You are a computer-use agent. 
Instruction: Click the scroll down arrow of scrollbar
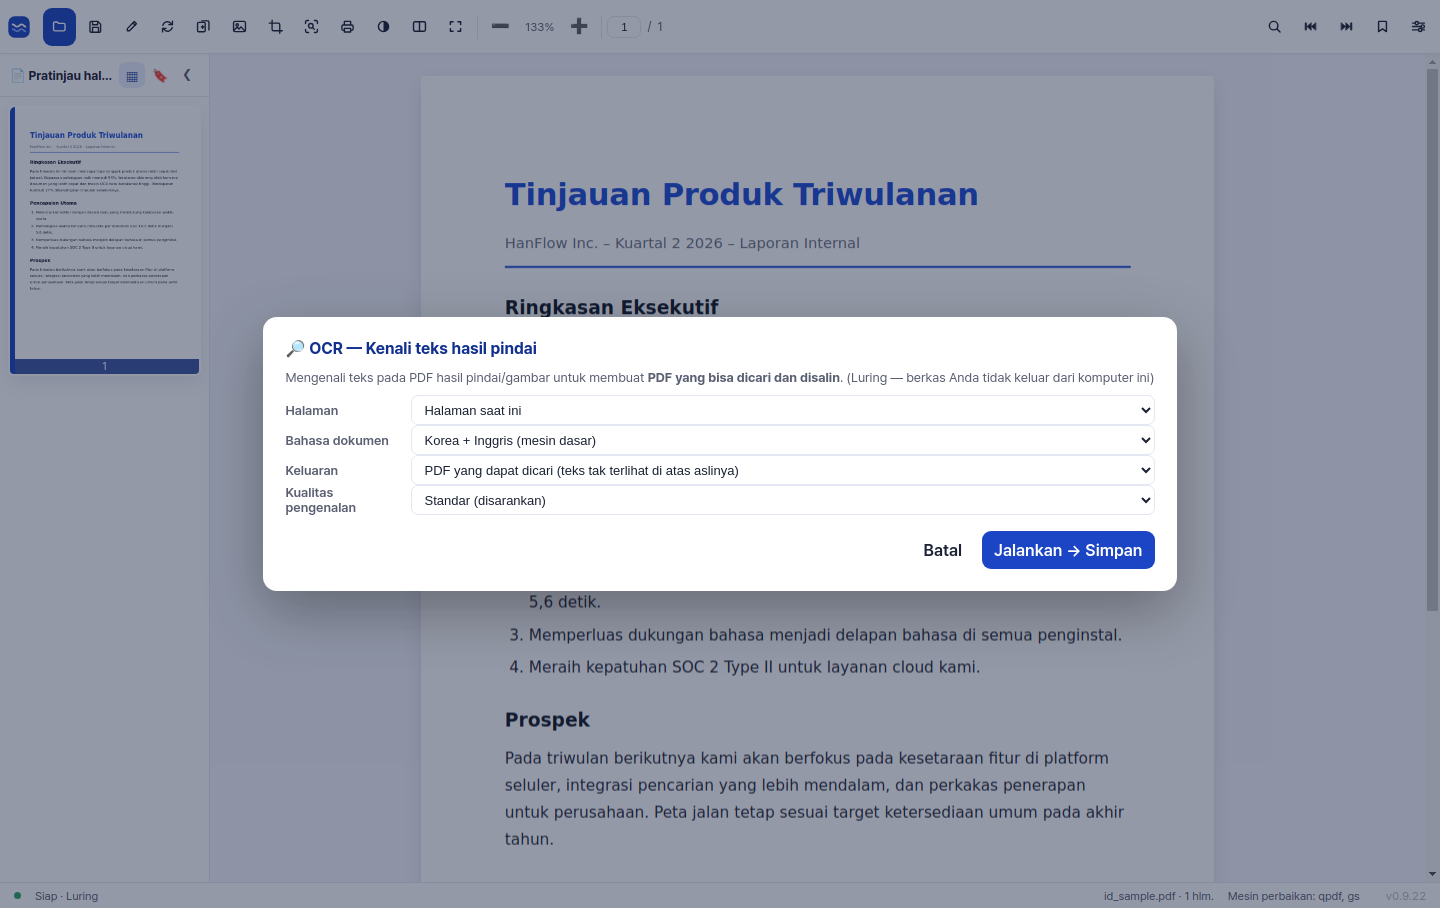[x=1432, y=874]
